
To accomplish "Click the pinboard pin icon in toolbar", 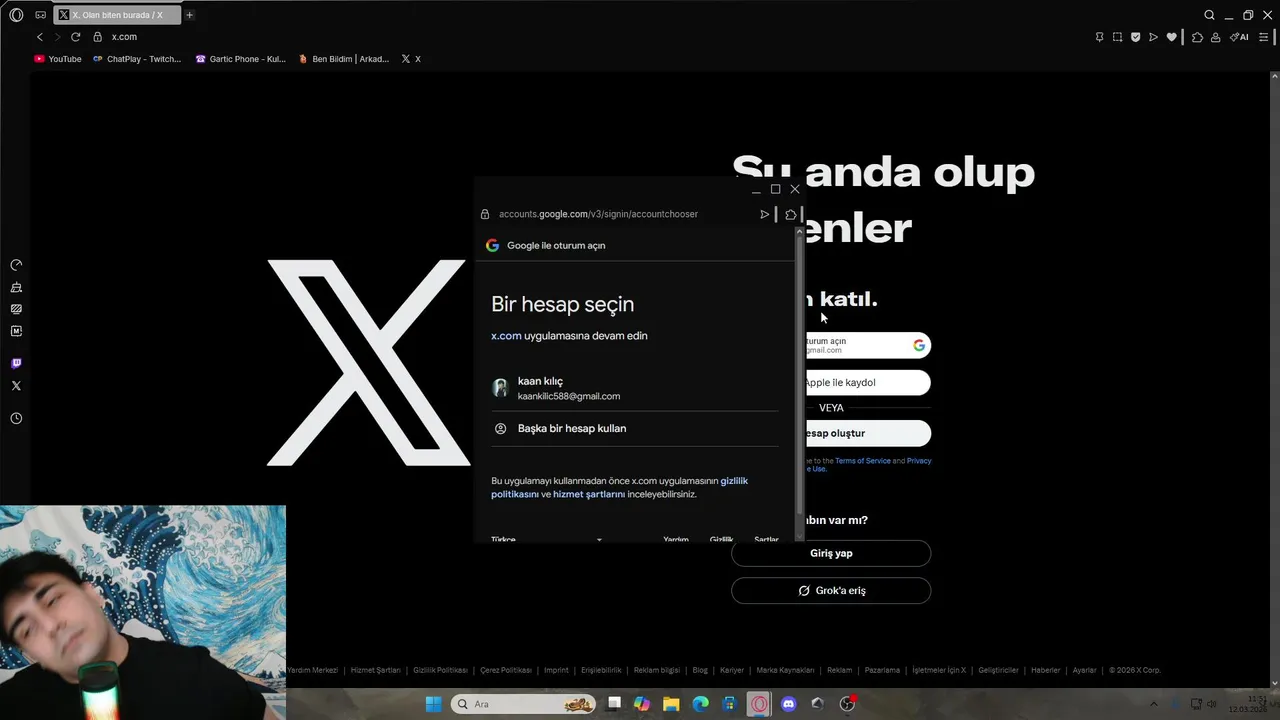I will pyautogui.click(x=1099, y=37).
